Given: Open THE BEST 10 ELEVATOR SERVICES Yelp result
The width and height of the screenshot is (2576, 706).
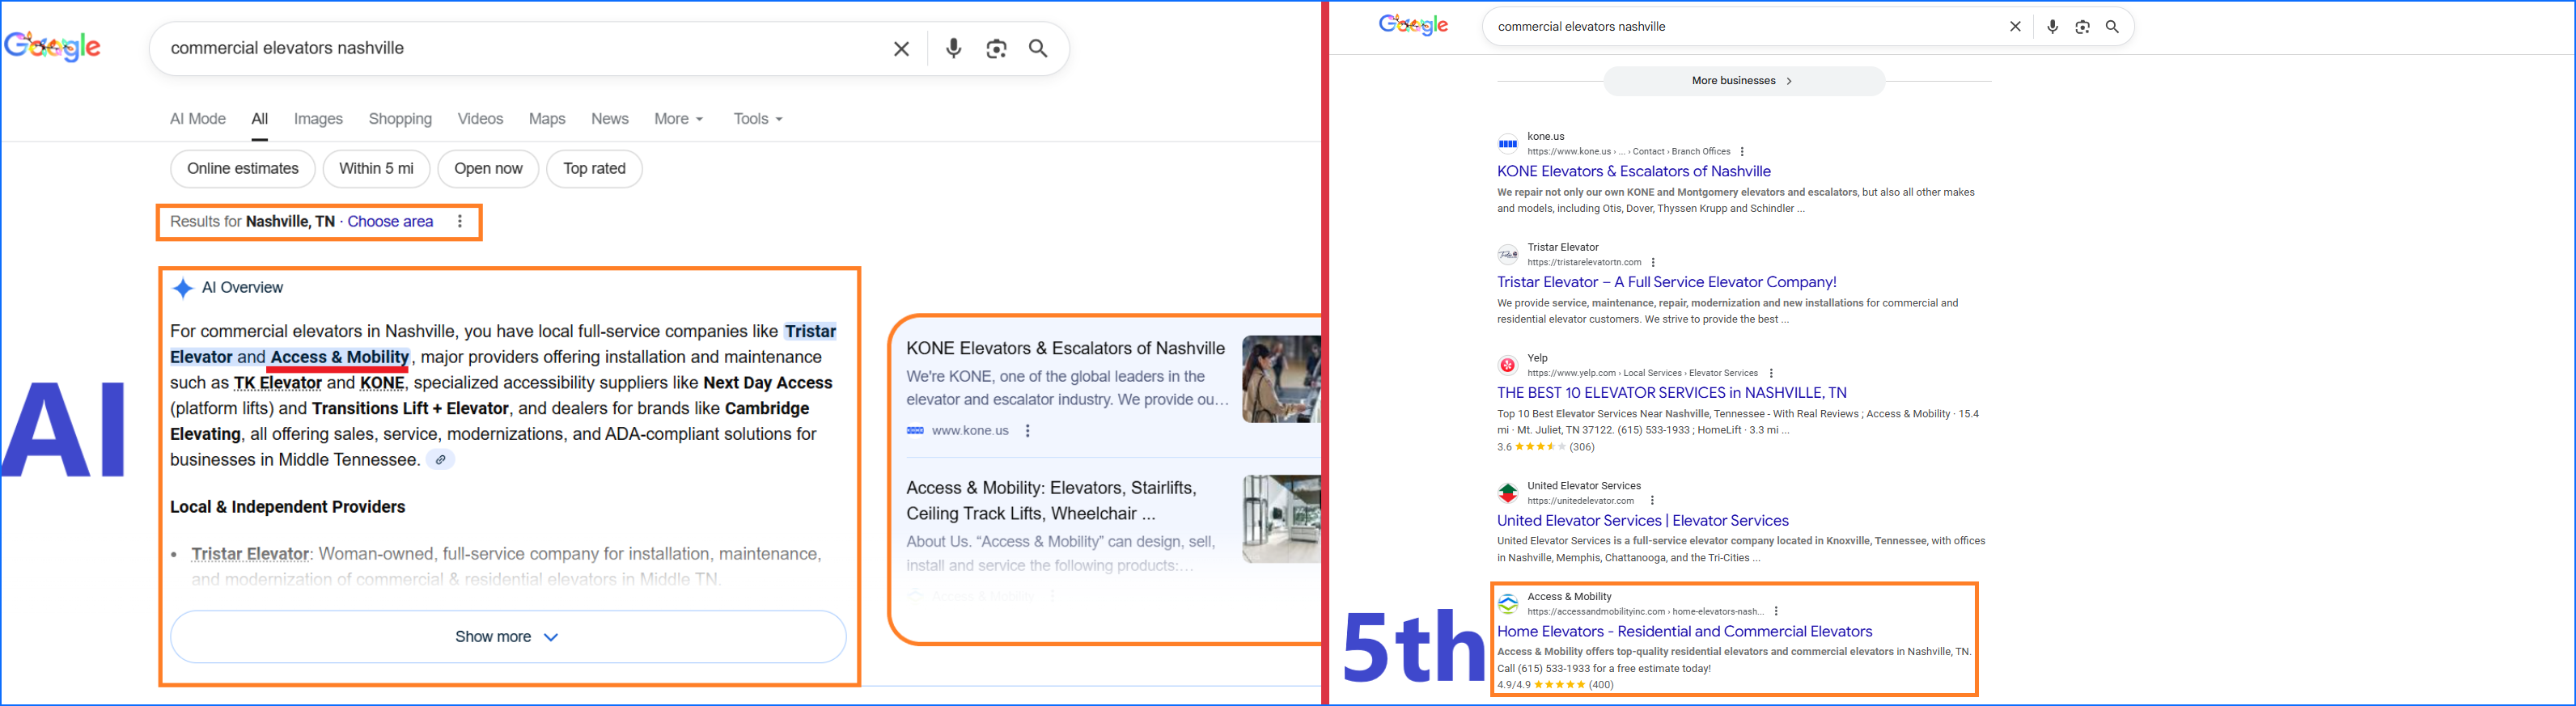Looking at the screenshot, I should click(1671, 393).
